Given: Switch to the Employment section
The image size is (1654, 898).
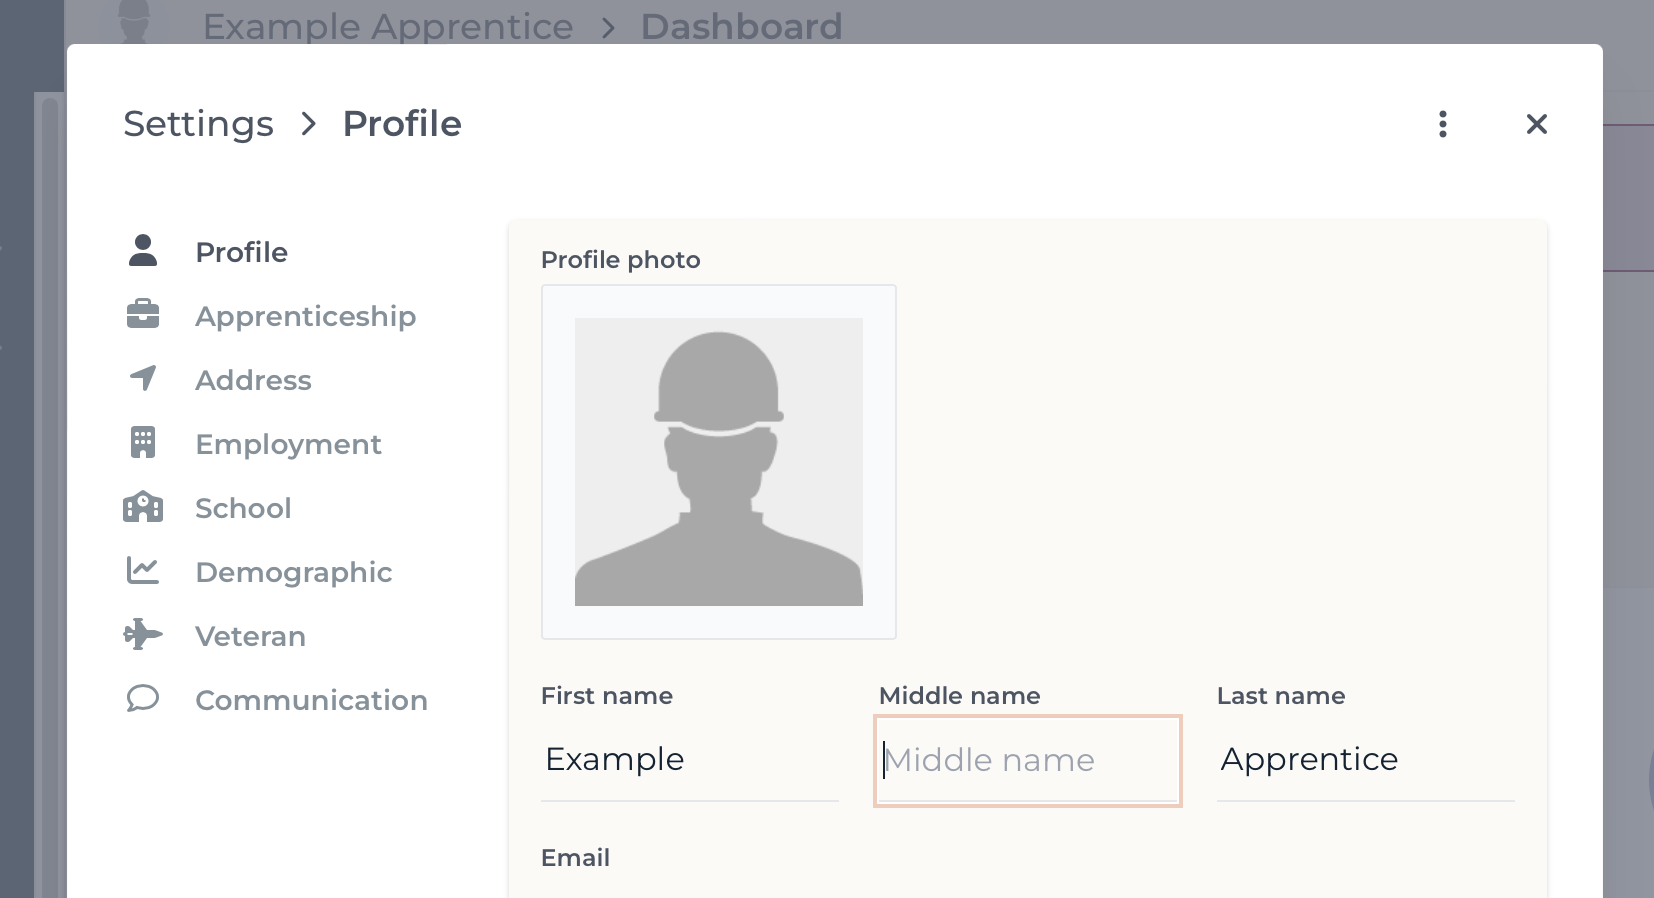Looking at the screenshot, I should tap(289, 444).
